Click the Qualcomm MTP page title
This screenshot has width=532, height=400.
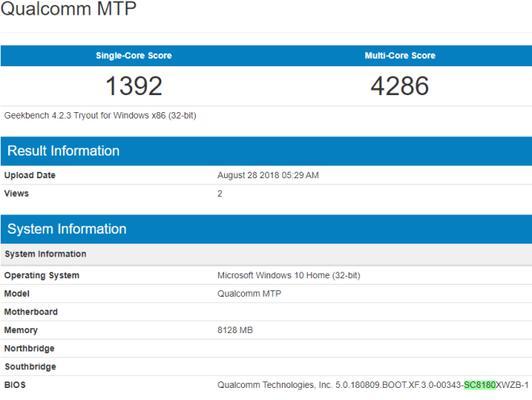[x=68, y=8]
